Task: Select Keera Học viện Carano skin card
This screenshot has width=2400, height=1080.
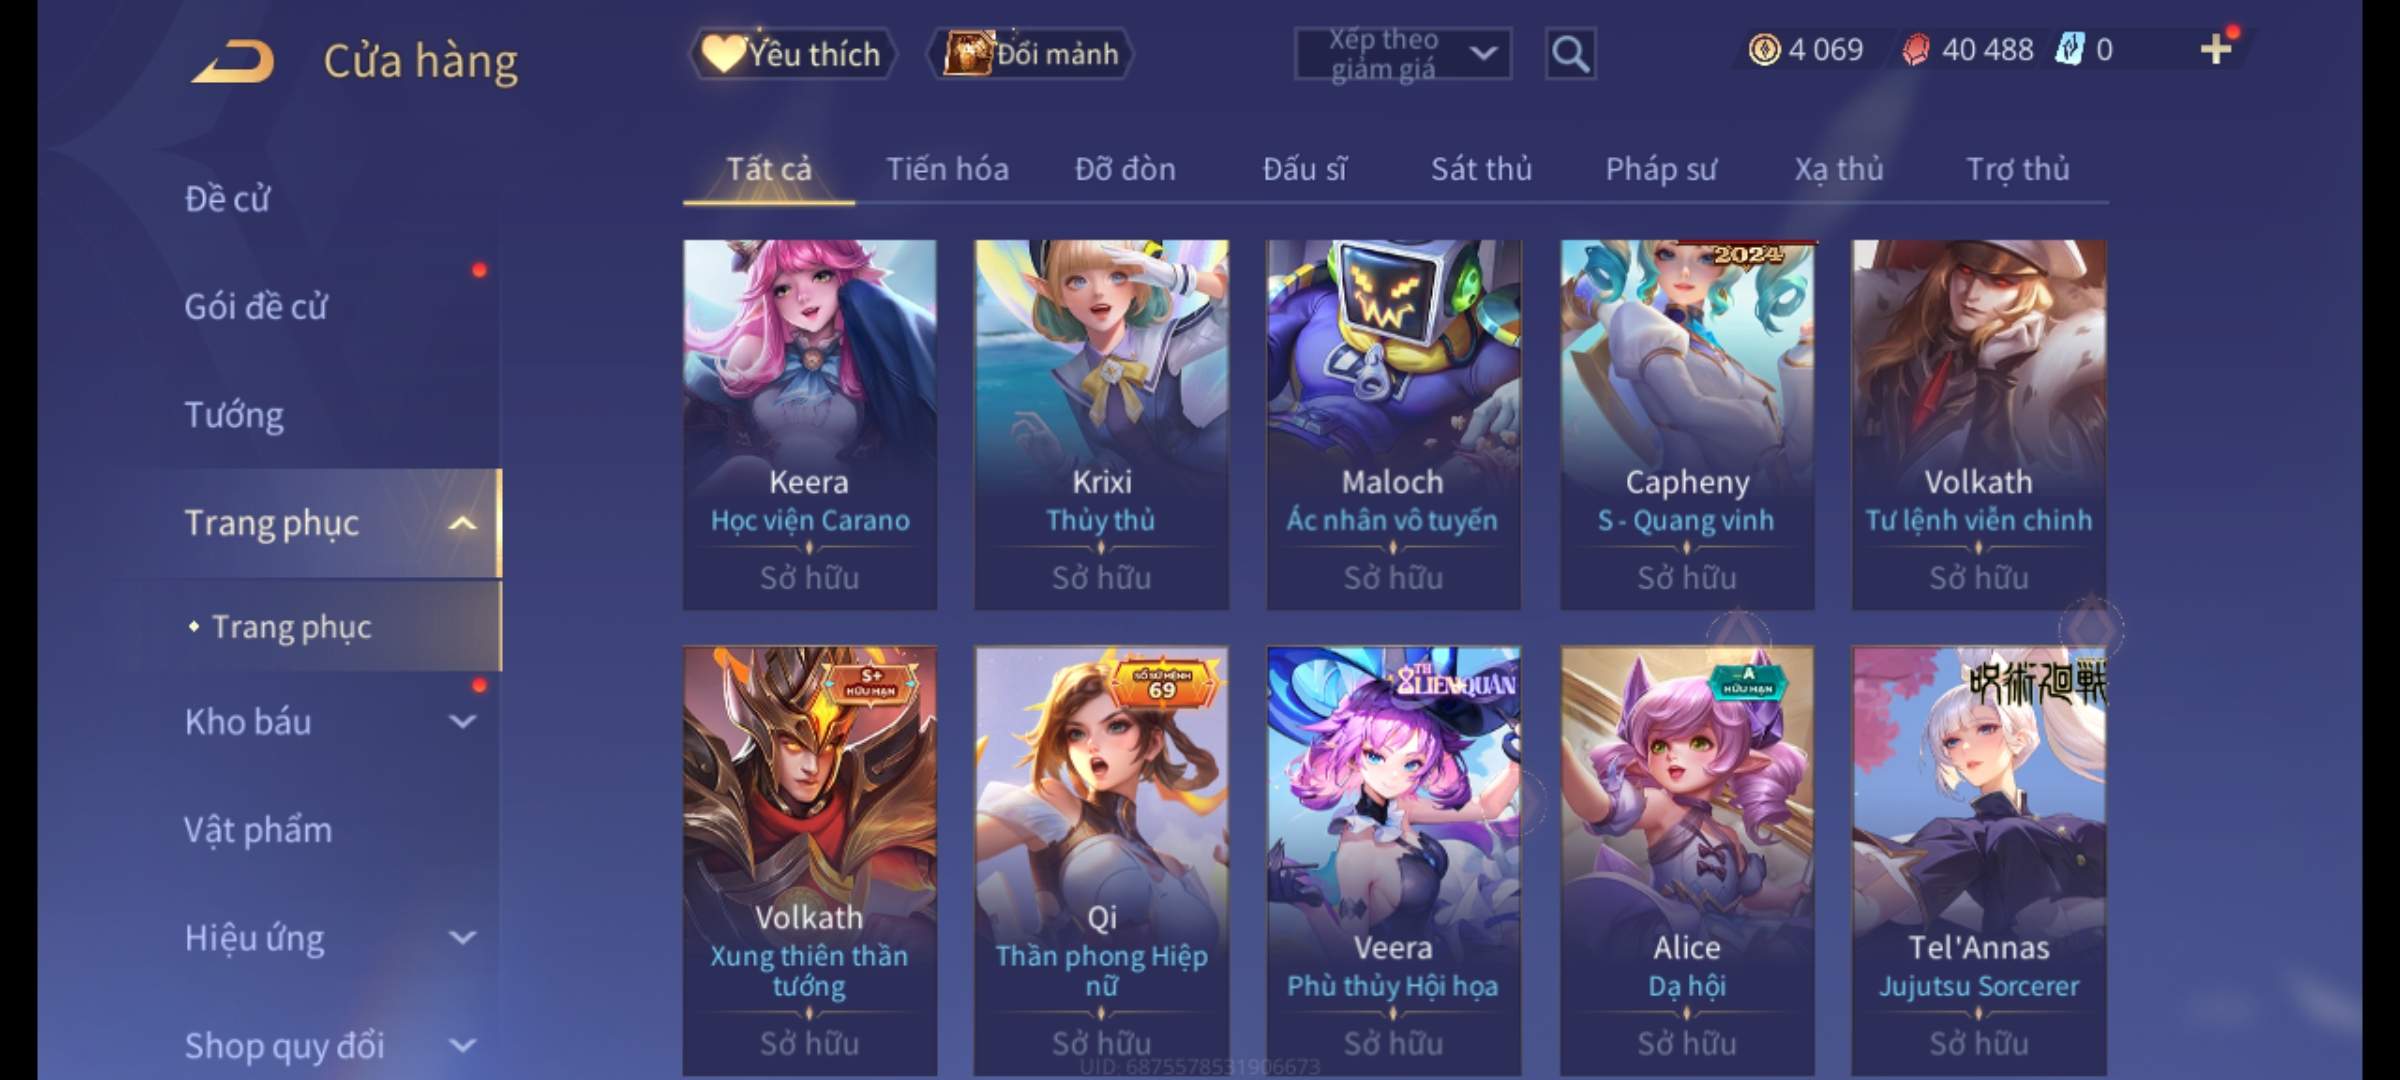Action: click(x=810, y=424)
